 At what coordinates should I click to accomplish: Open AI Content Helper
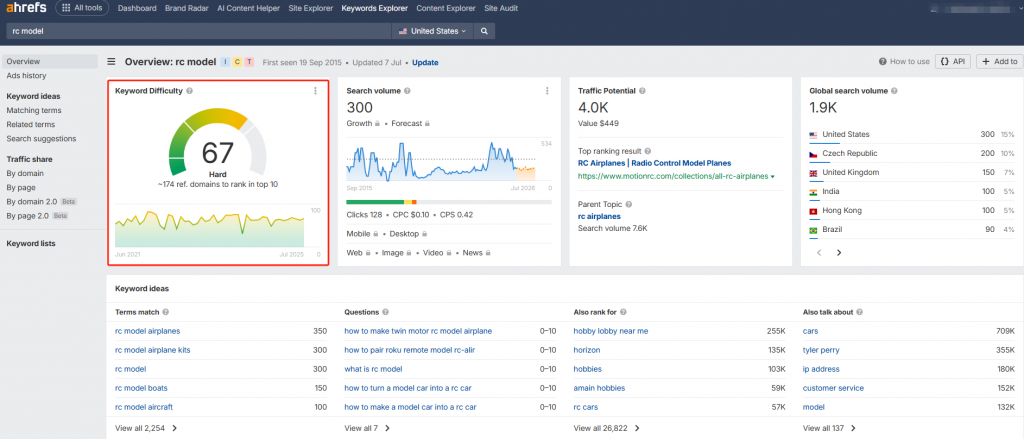pyautogui.click(x=248, y=8)
